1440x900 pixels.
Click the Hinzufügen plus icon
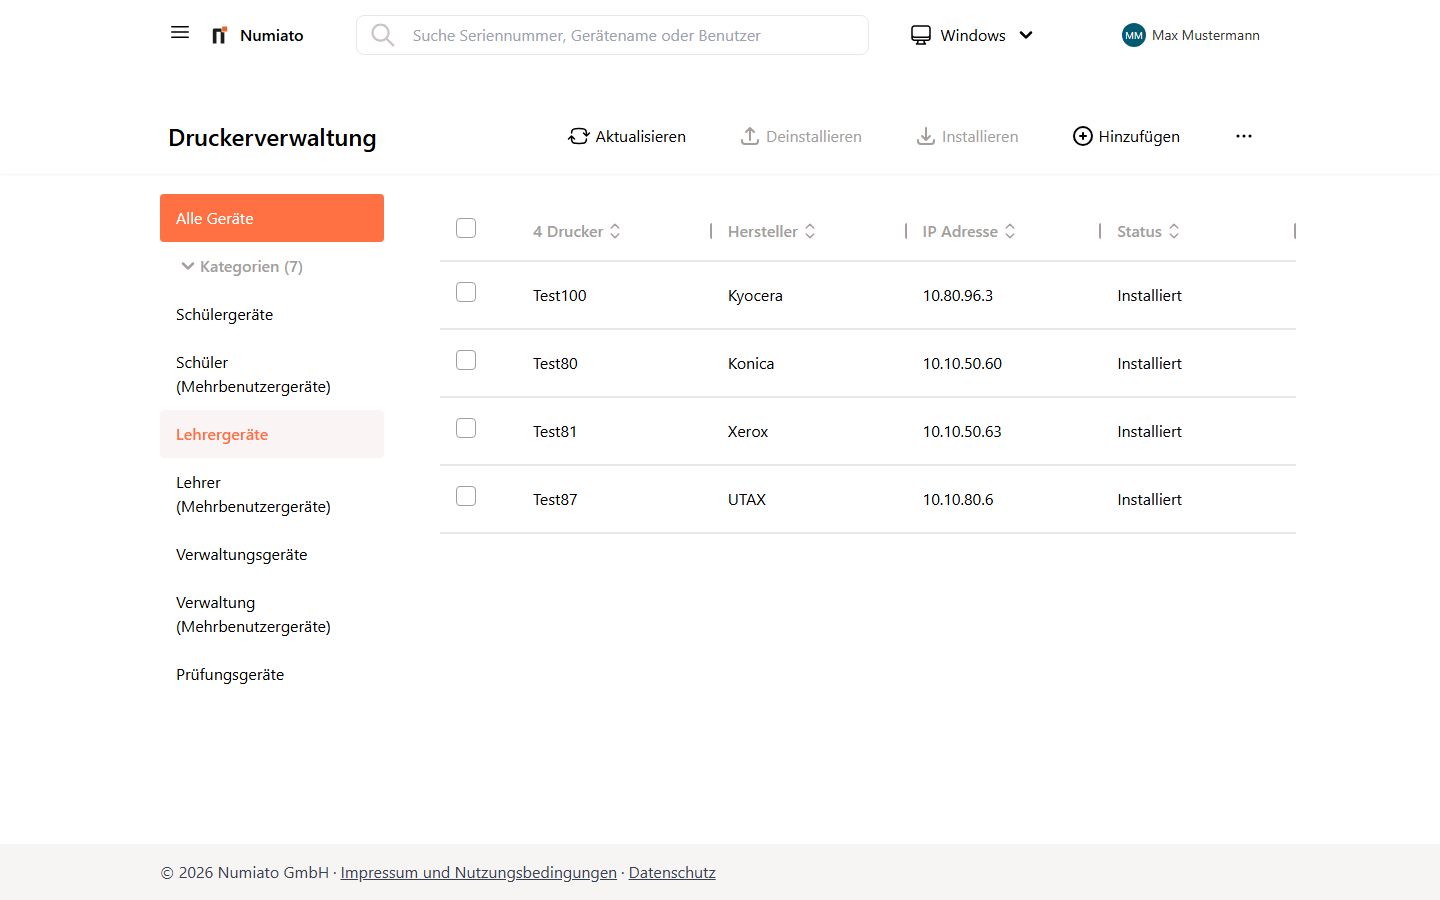coord(1082,136)
